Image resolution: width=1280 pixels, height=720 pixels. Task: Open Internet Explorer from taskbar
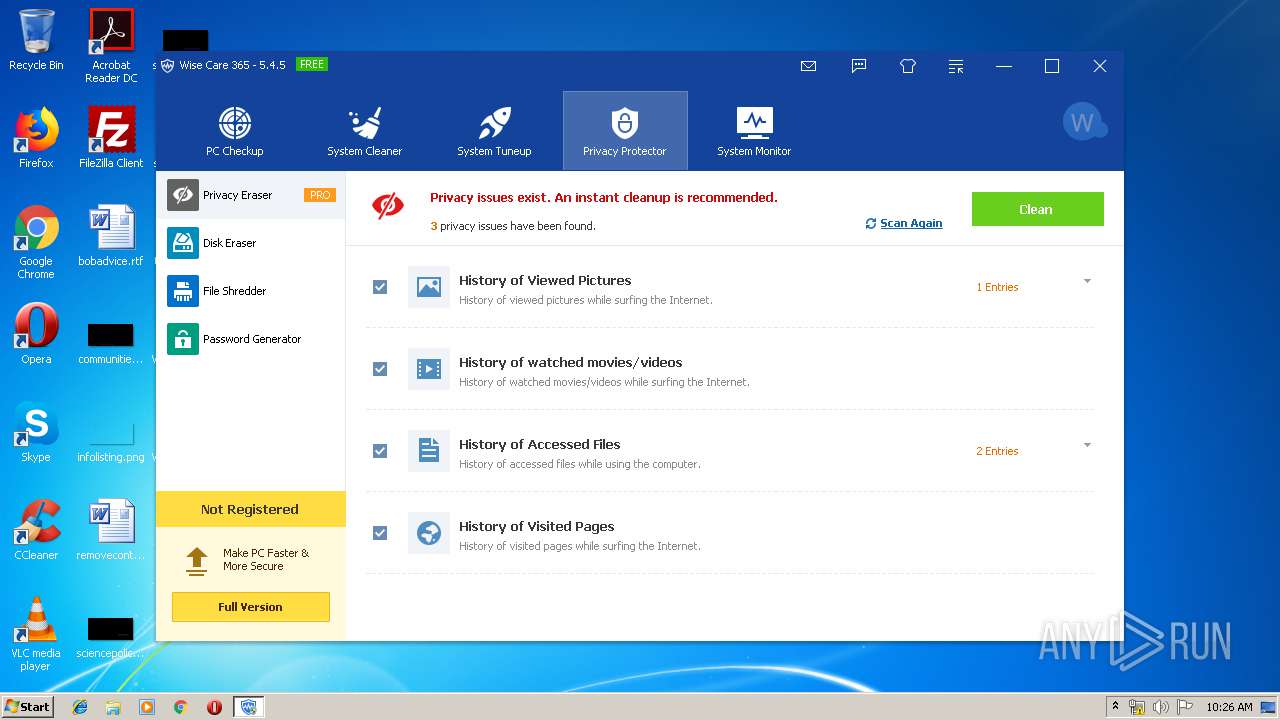coord(80,707)
